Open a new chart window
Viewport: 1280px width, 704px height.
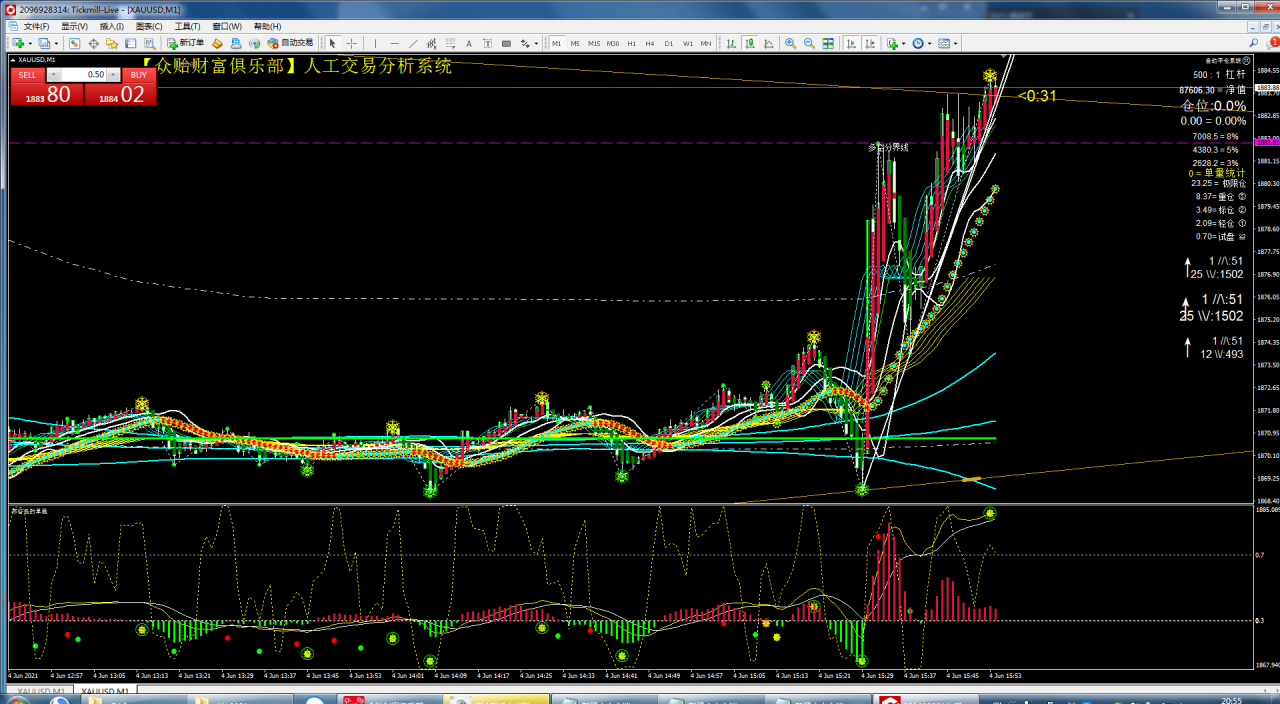pyautogui.click(x=18, y=43)
